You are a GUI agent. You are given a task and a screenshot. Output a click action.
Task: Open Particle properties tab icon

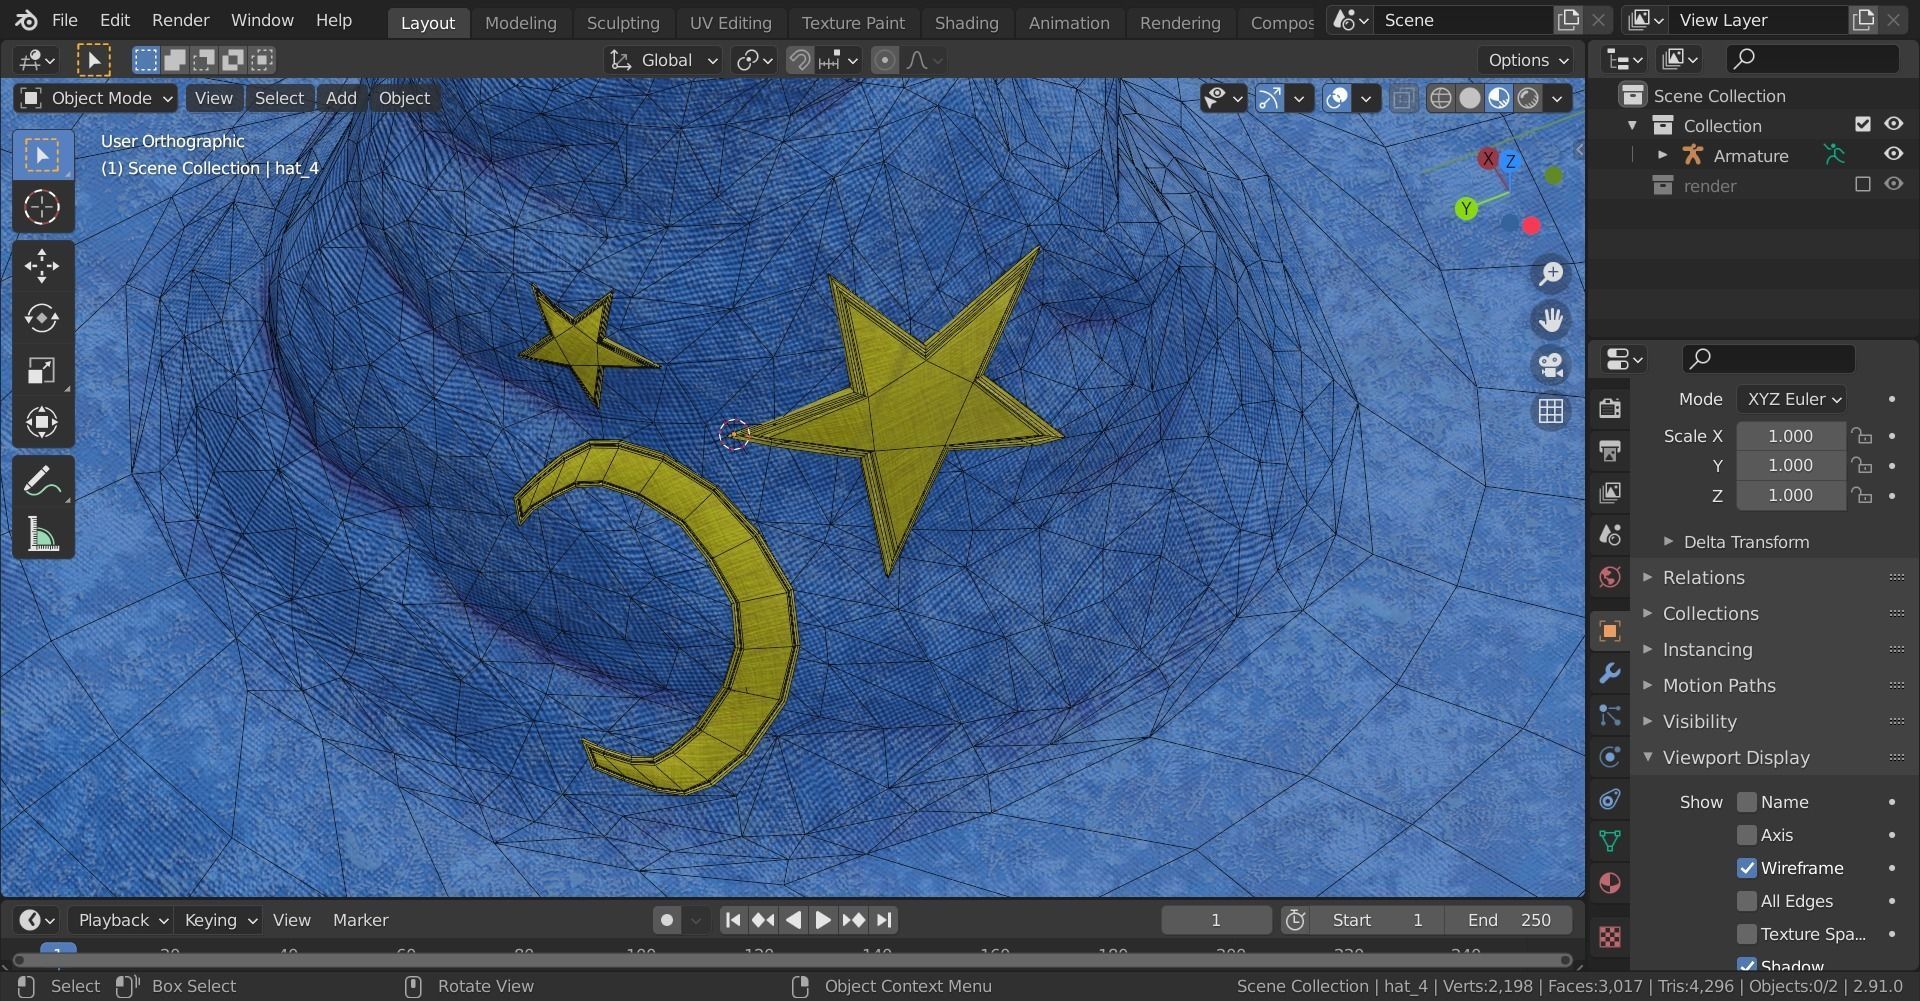point(1610,715)
